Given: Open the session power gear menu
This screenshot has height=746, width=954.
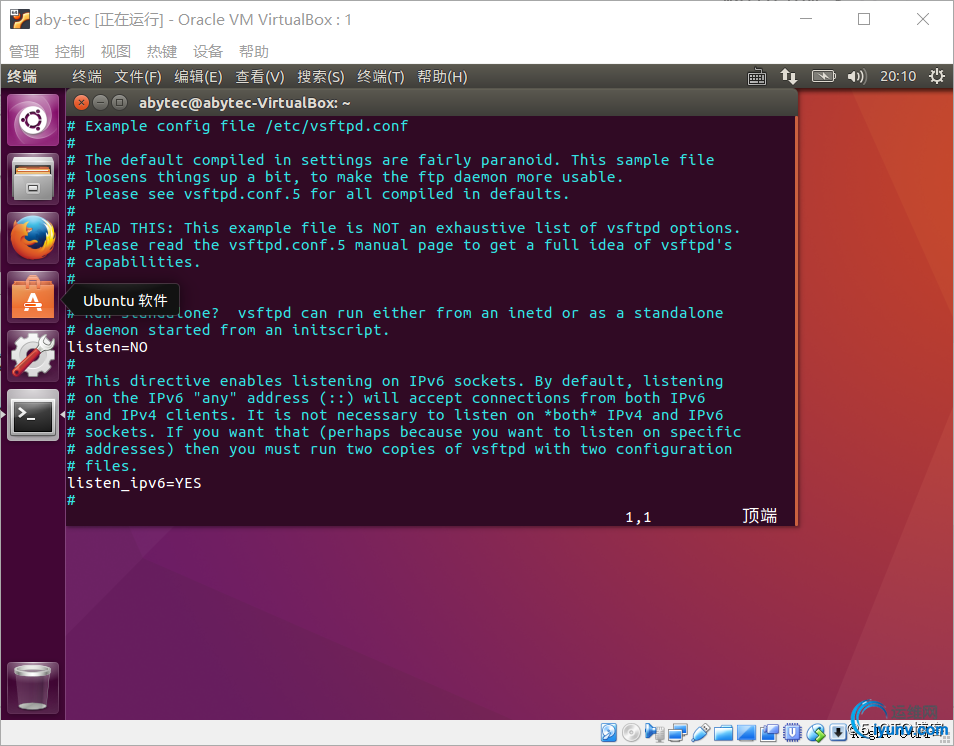Looking at the screenshot, I should [x=936, y=76].
